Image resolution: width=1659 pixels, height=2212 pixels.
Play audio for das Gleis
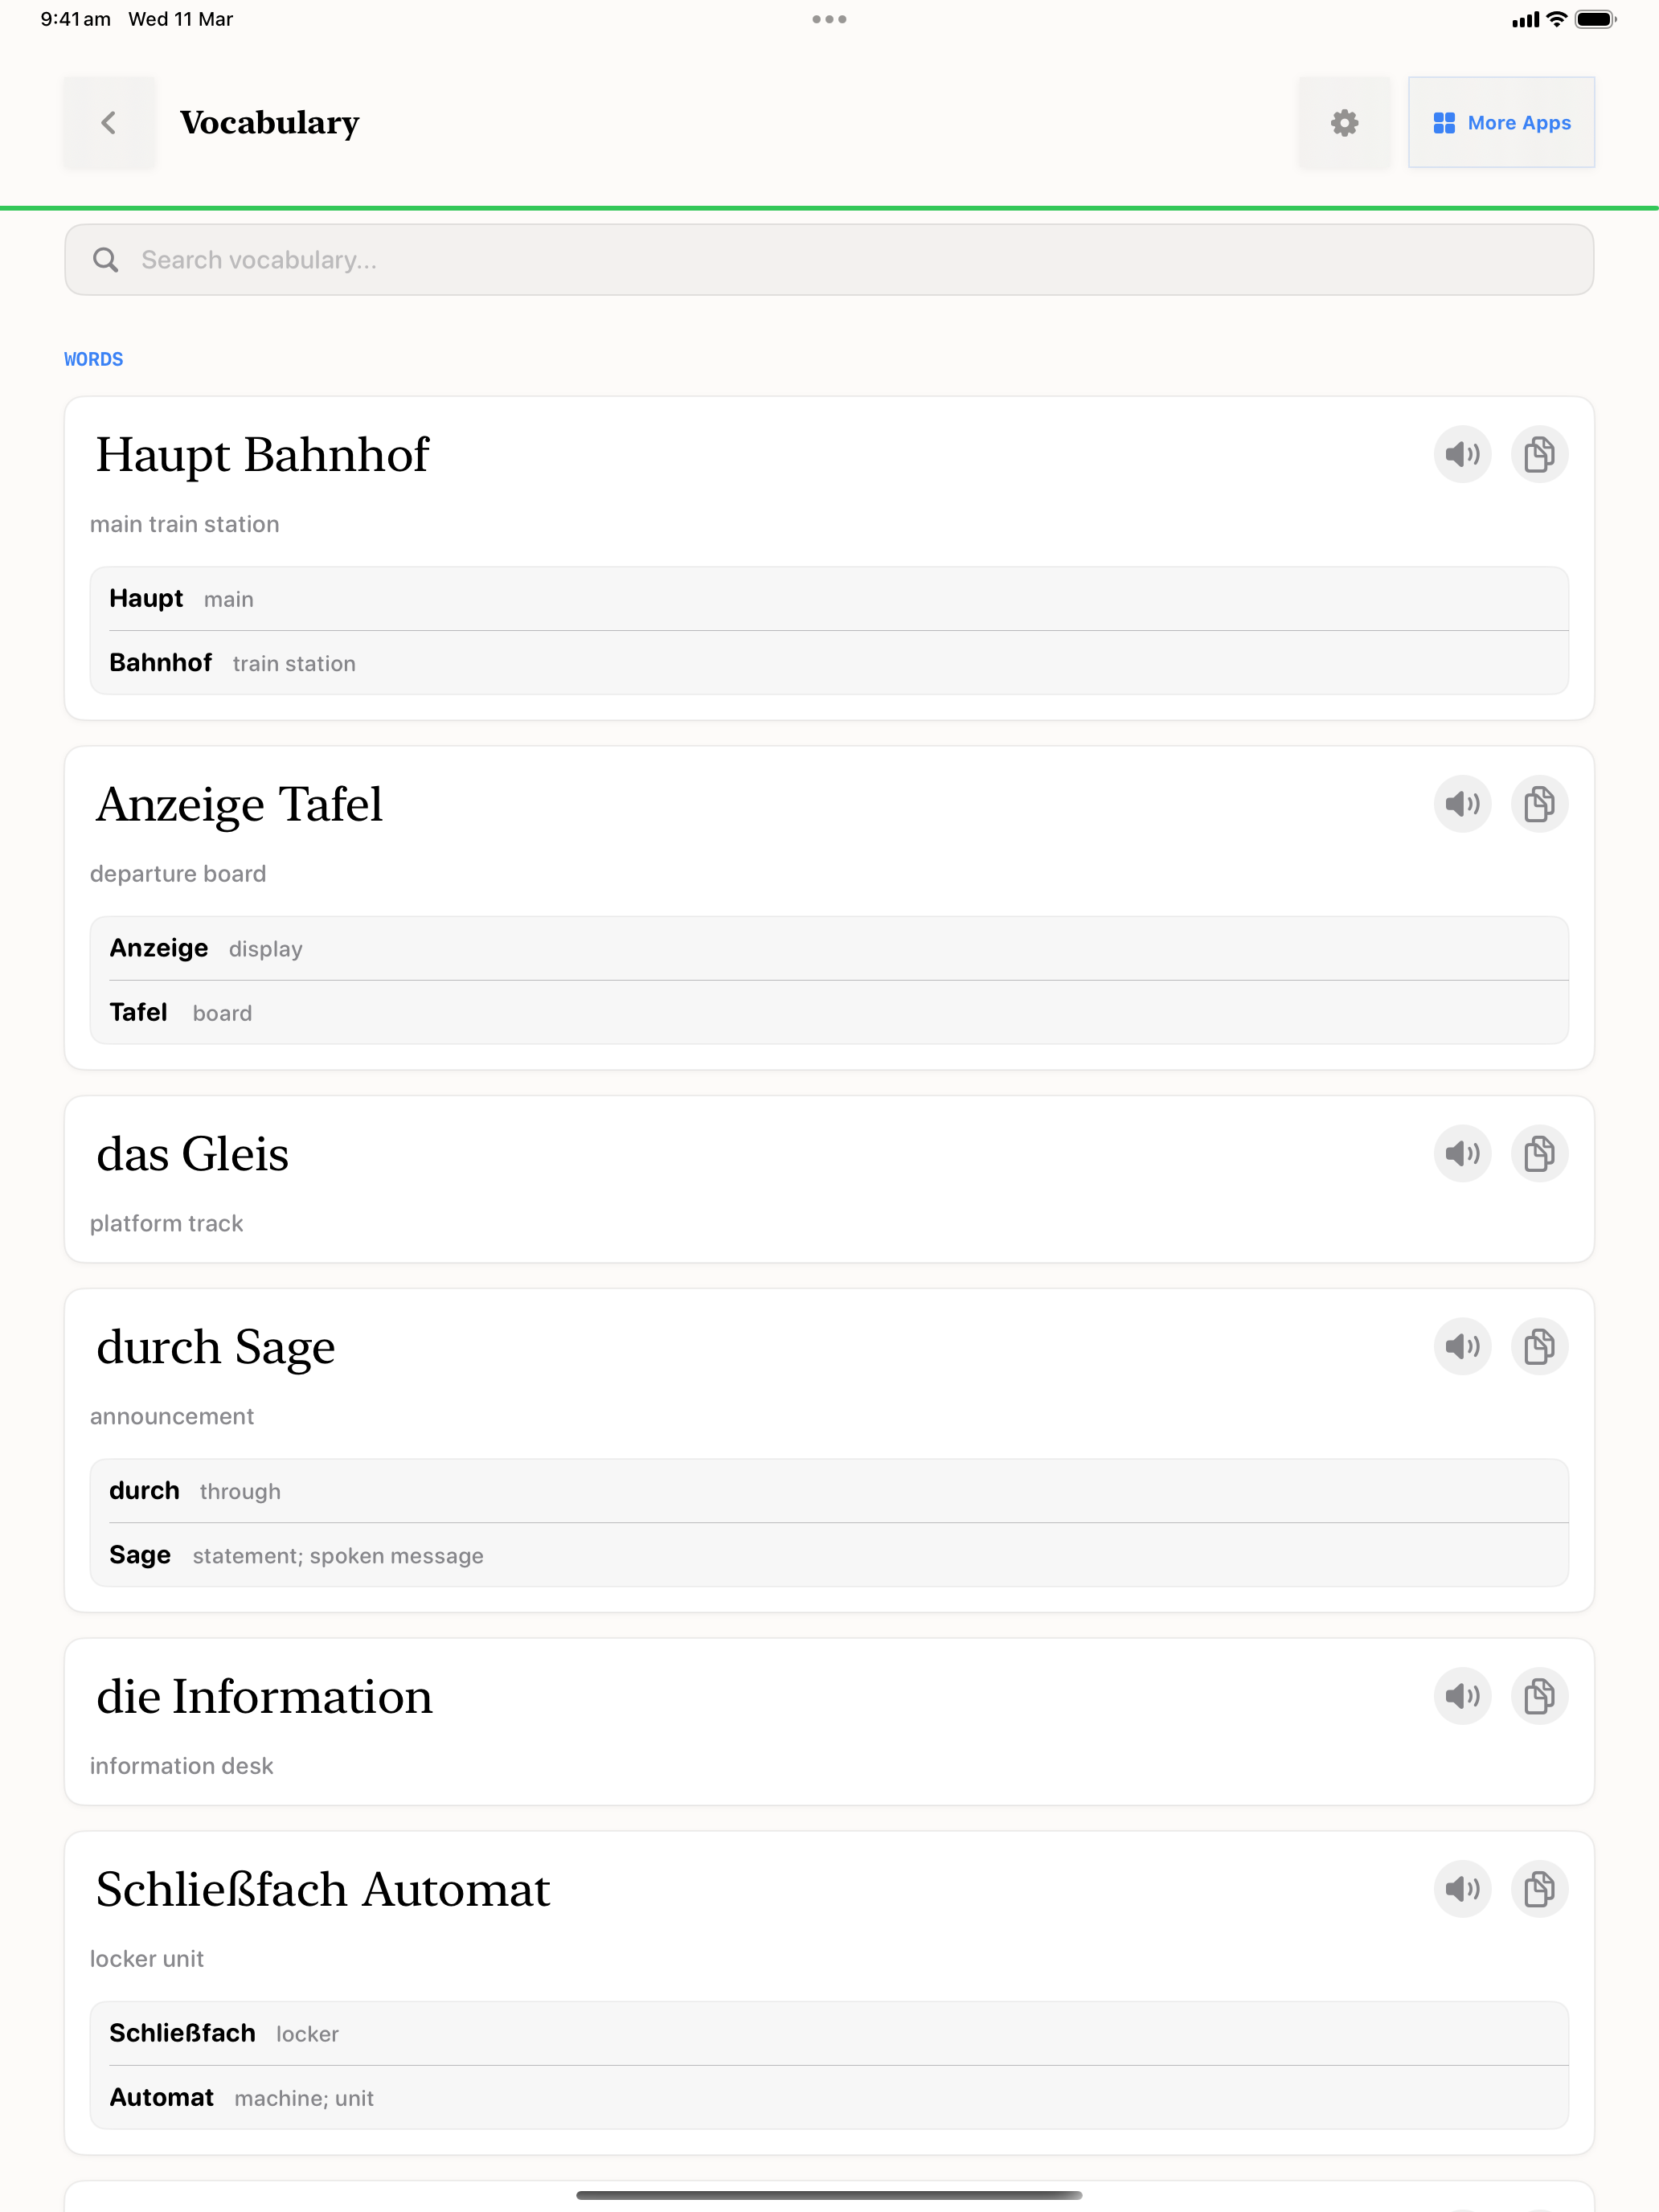tap(1462, 1154)
